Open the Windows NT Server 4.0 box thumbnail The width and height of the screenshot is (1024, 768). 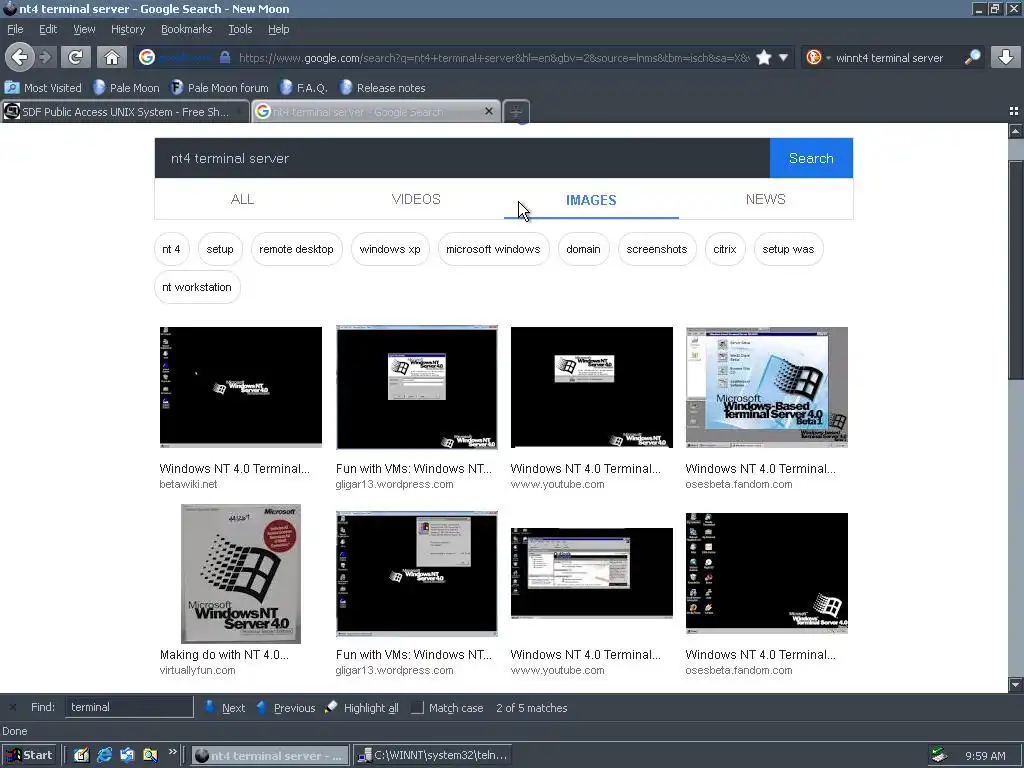coord(240,573)
